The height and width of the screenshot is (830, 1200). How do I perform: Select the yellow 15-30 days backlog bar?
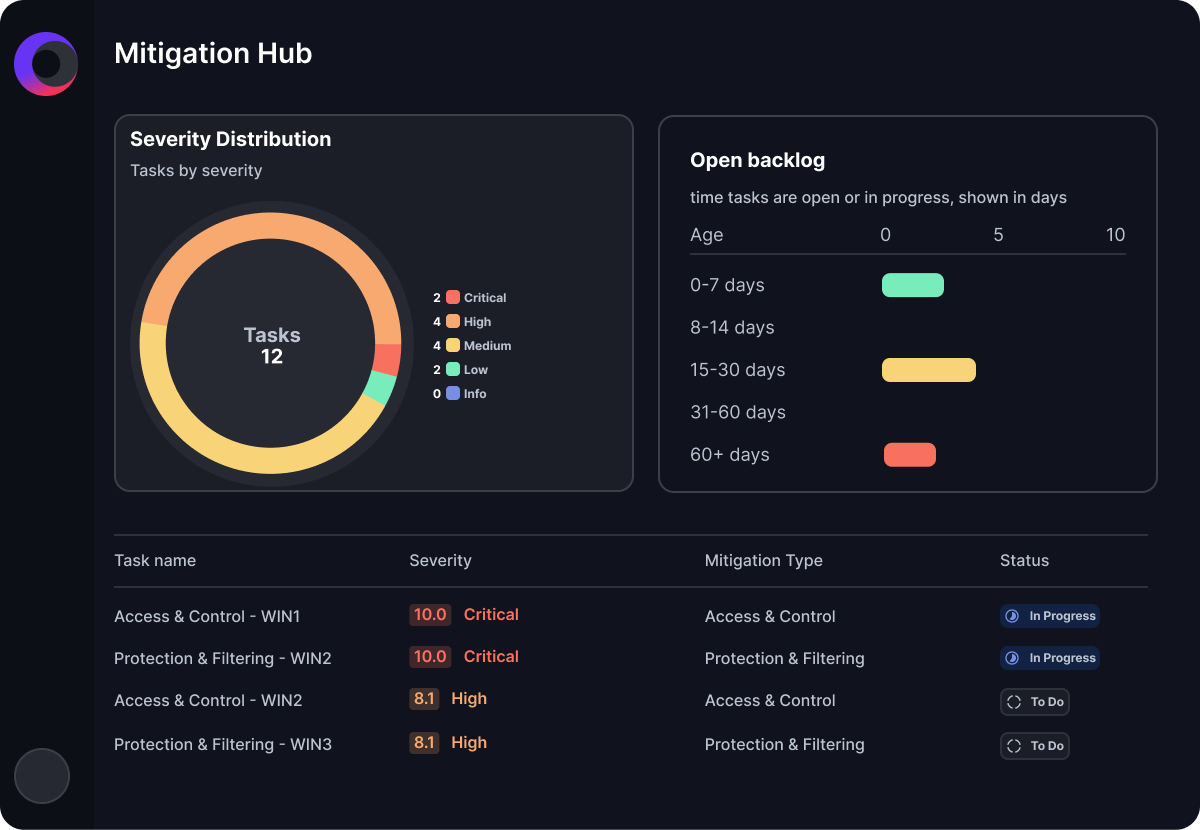point(929,370)
